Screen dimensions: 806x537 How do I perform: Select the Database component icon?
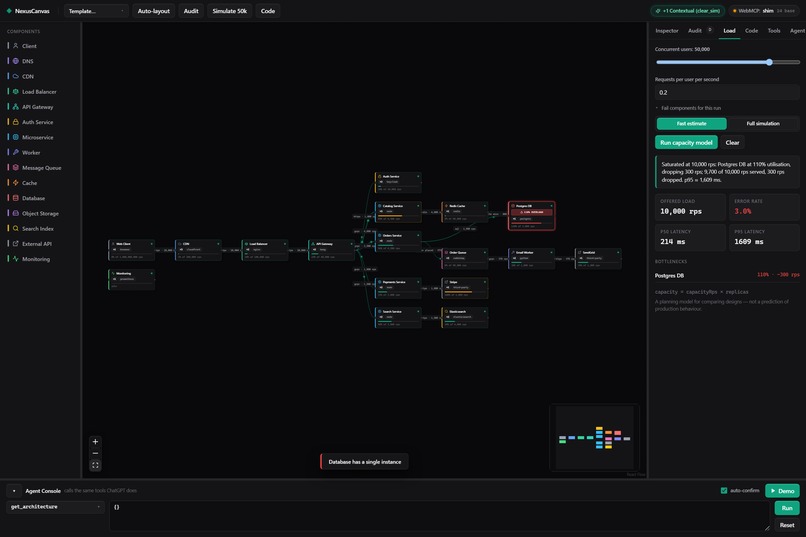coord(16,198)
